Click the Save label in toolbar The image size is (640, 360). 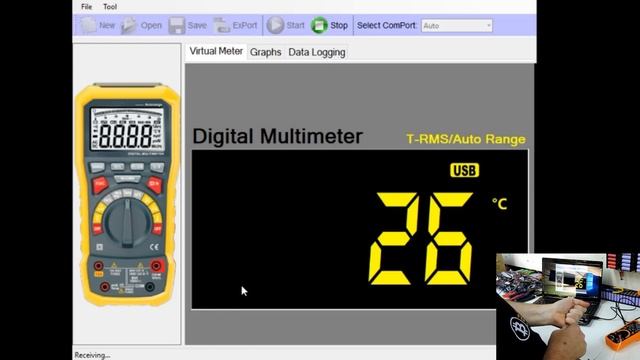point(197,25)
